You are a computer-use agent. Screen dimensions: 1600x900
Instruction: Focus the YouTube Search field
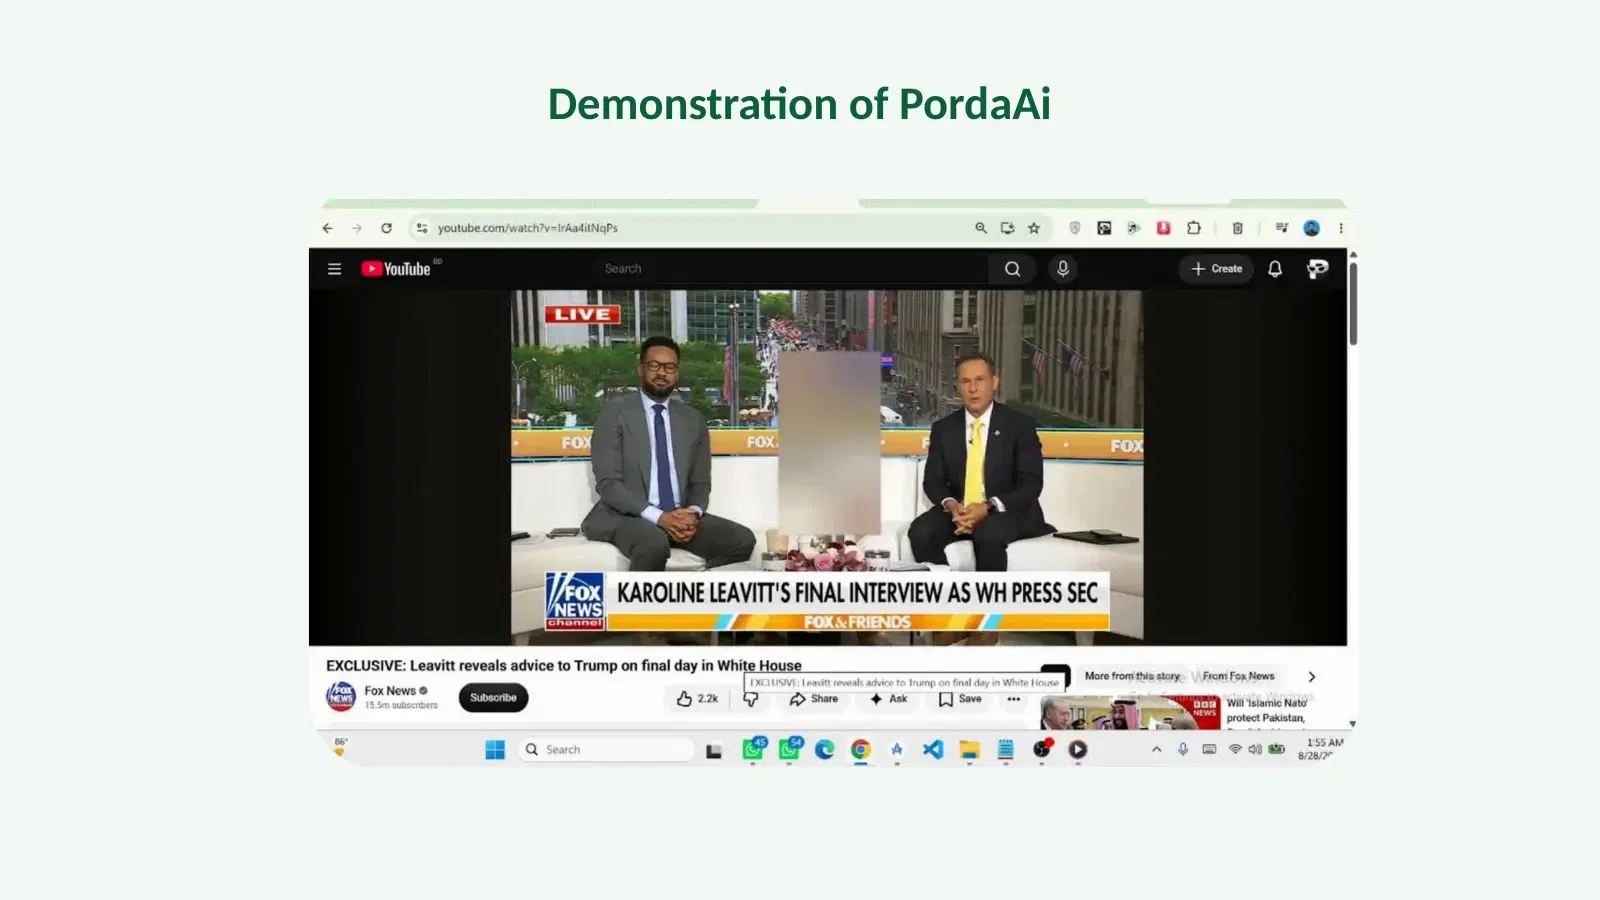coord(790,269)
